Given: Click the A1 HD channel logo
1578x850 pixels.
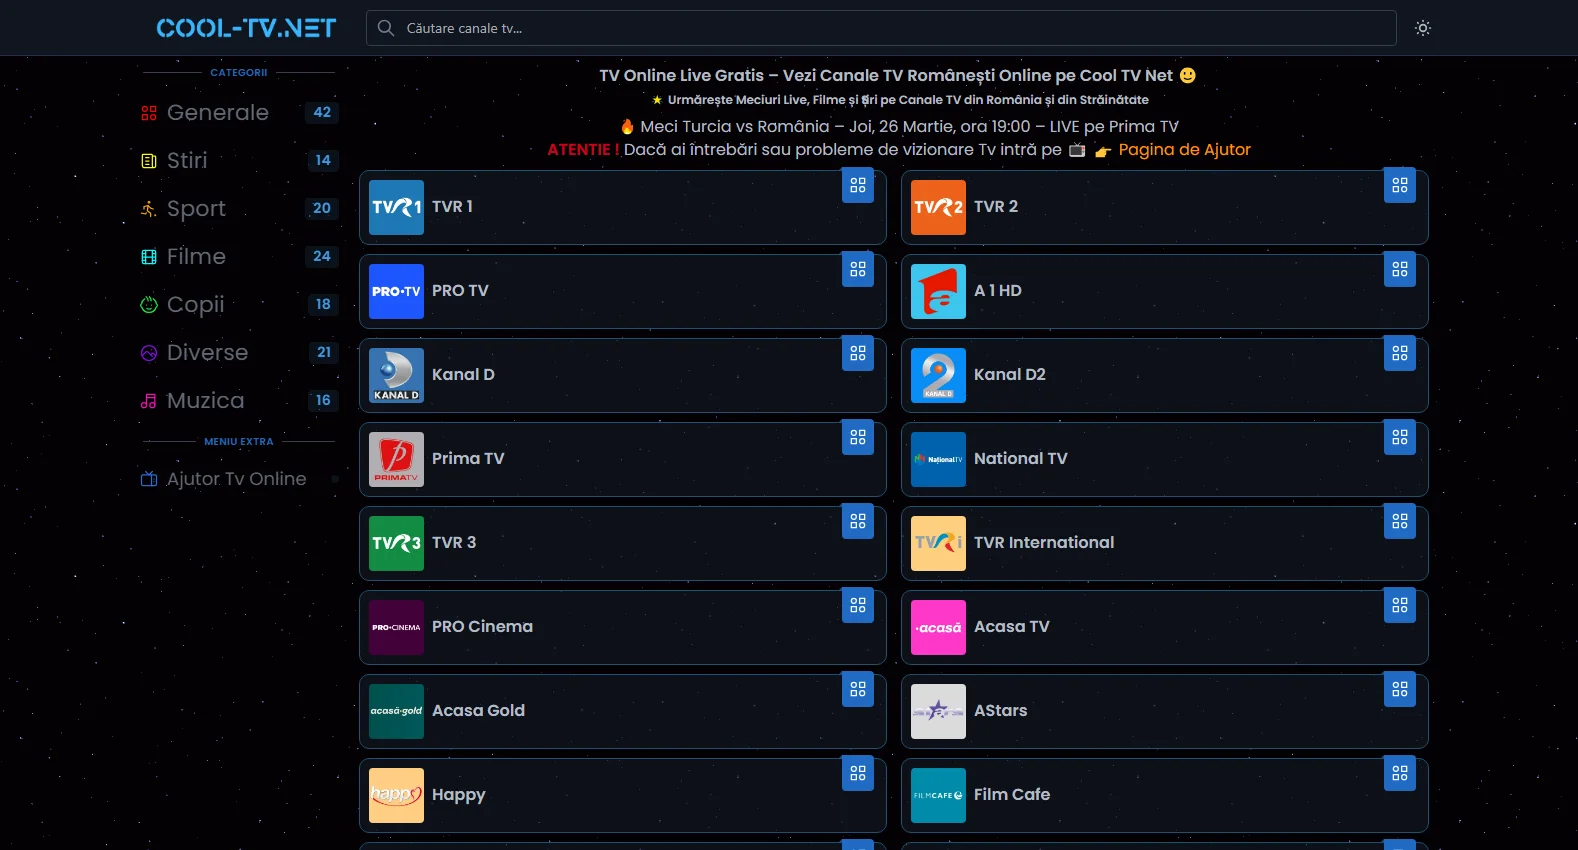Looking at the screenshot, I should click(x=938, y=291).
